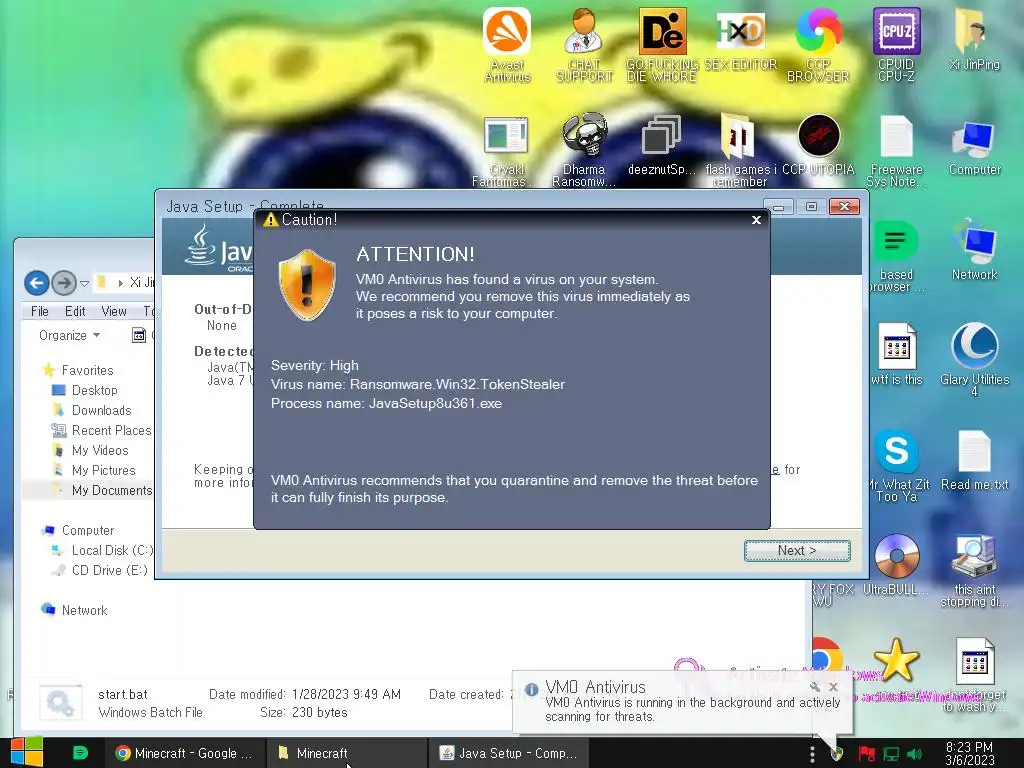The height and width of the screenshot is (768, 1024).
Task: Select Recent Places in navigation pane
Action: (111, 430)
